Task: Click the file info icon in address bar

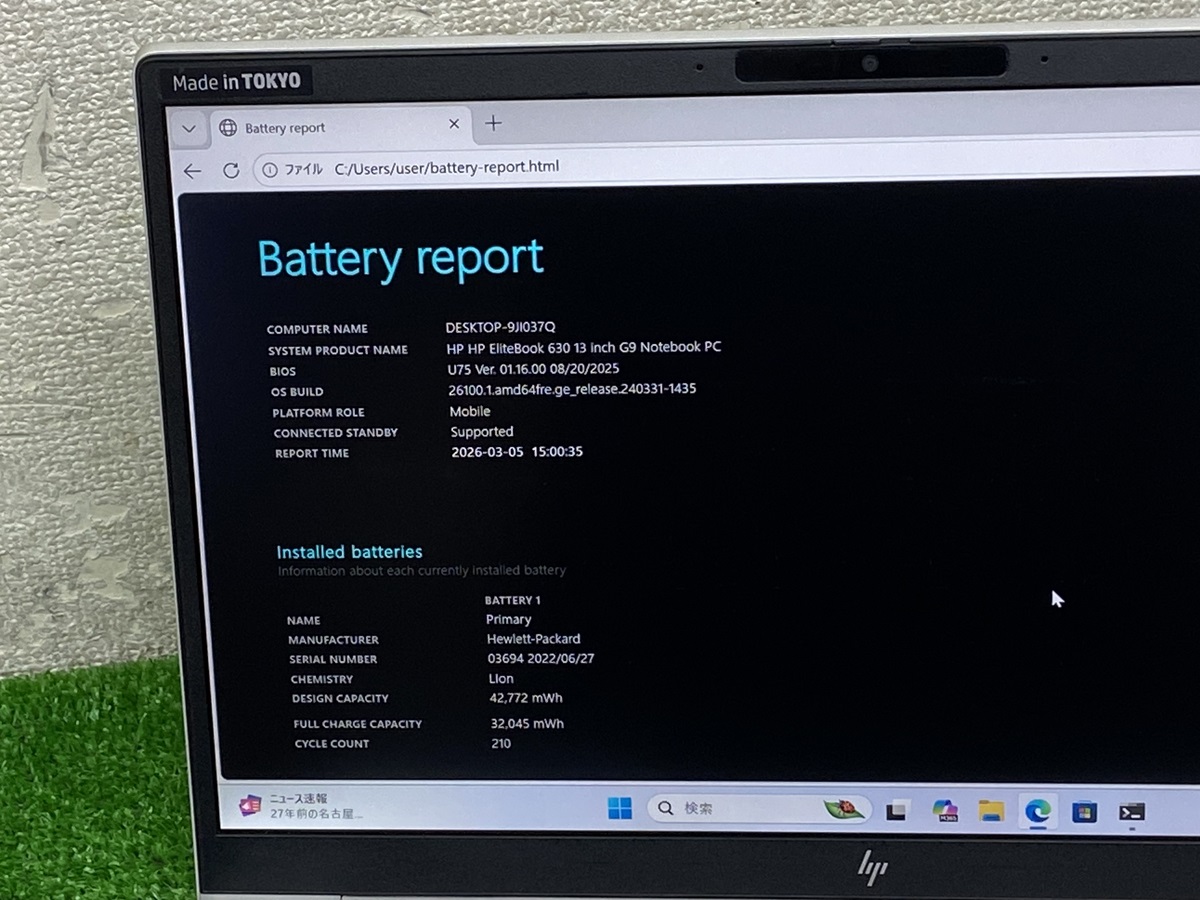Action: (269, 170)
